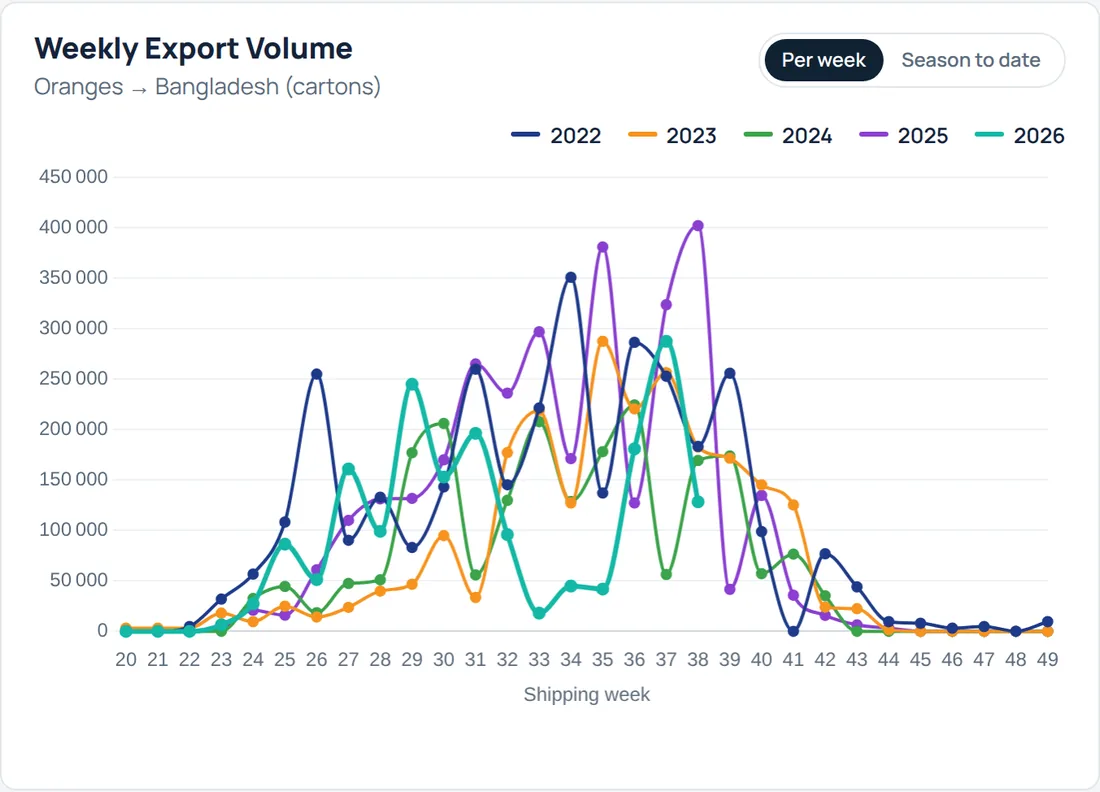Switch to the Per week view

coord(824,60)
